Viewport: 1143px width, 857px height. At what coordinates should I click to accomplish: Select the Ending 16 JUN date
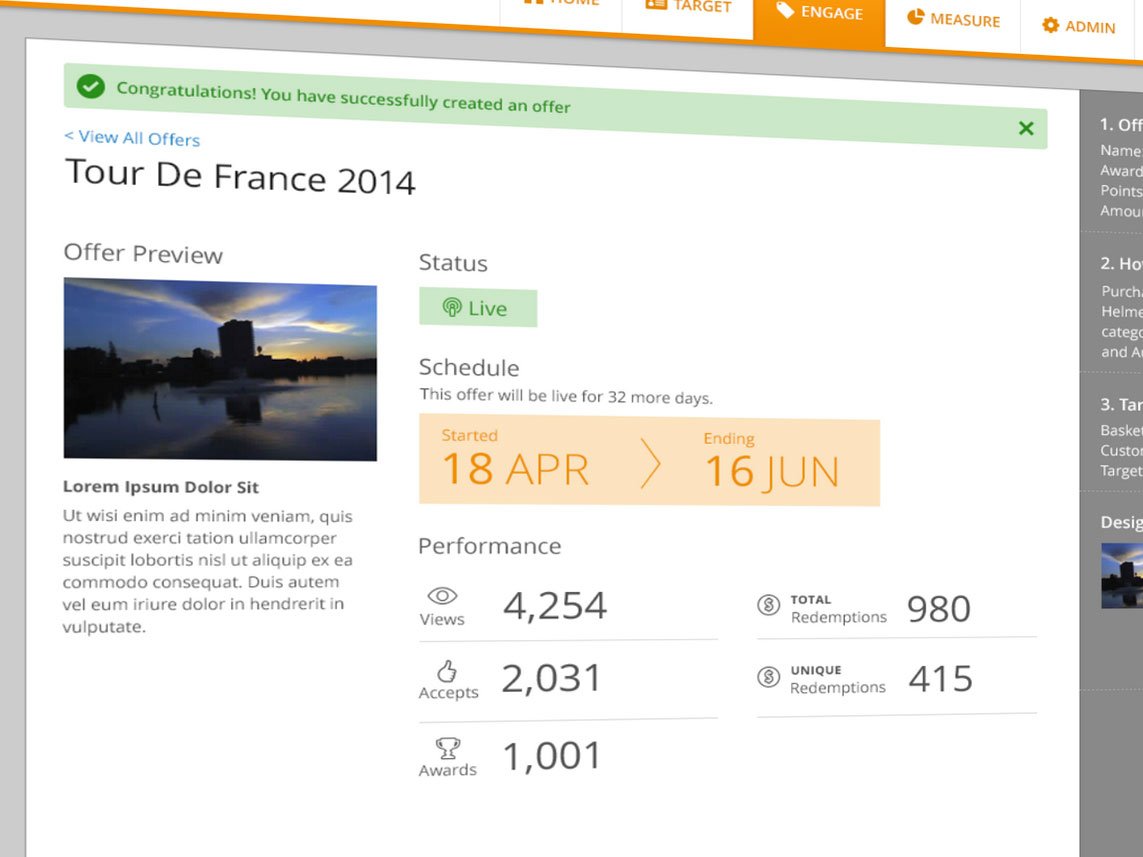[x=771, y=463]
